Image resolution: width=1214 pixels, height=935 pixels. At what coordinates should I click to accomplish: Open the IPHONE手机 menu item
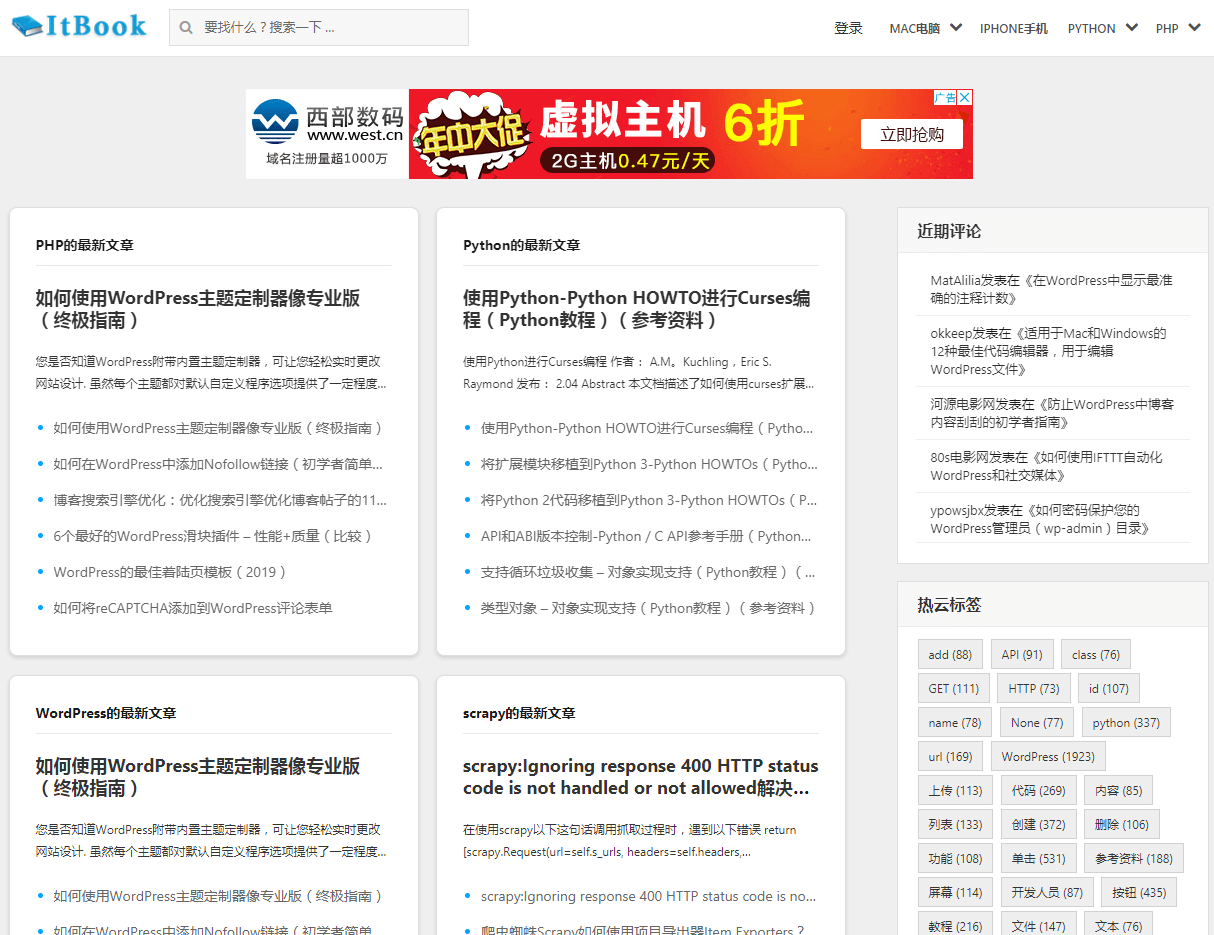click(x=1013, y=29)
